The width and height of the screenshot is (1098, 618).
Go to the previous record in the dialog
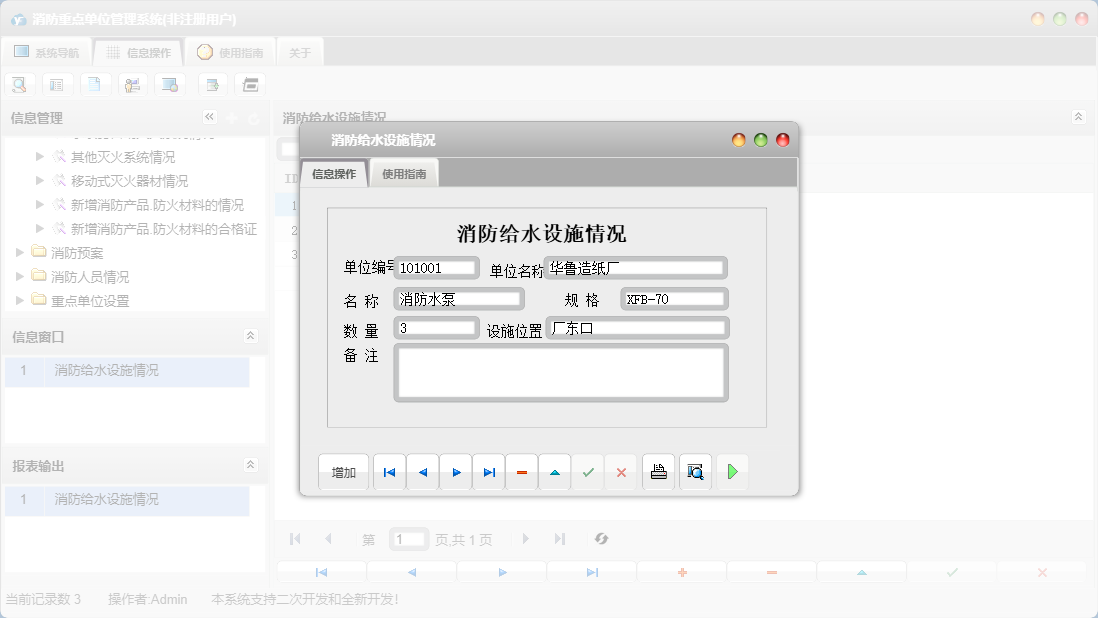tap(422, 471)
